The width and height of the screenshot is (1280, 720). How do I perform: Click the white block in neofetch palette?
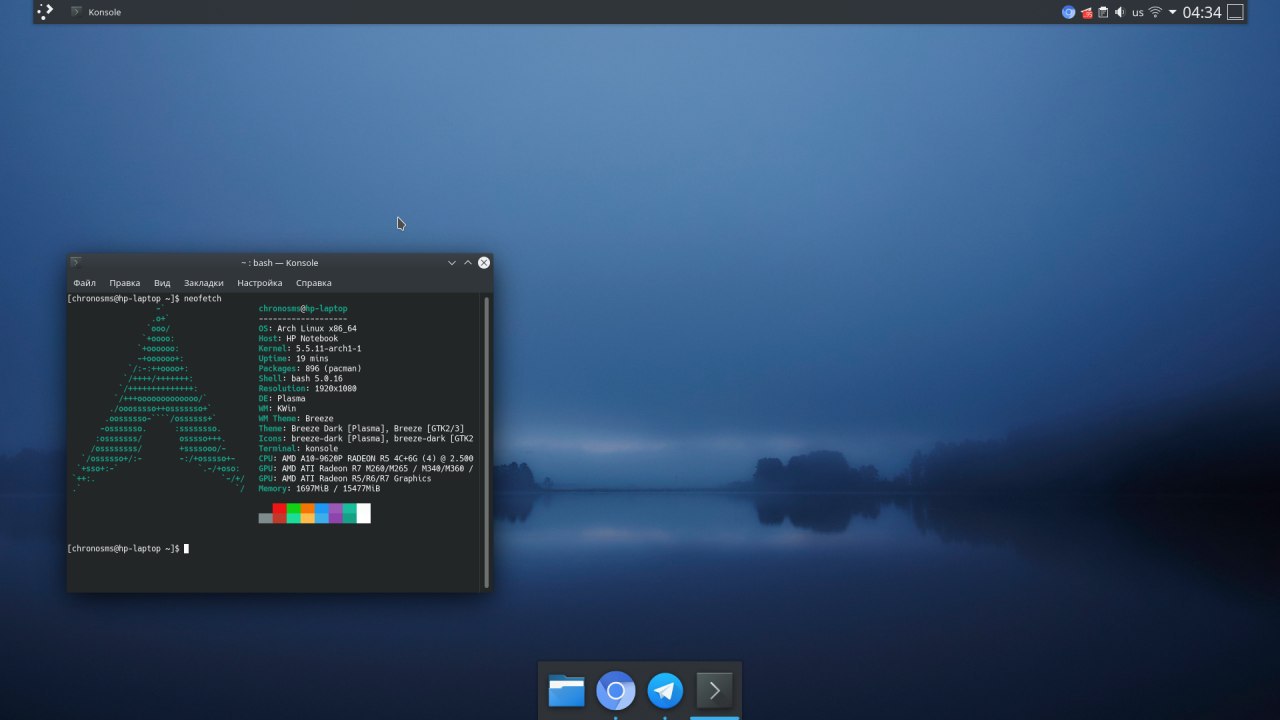coord(364,513)
